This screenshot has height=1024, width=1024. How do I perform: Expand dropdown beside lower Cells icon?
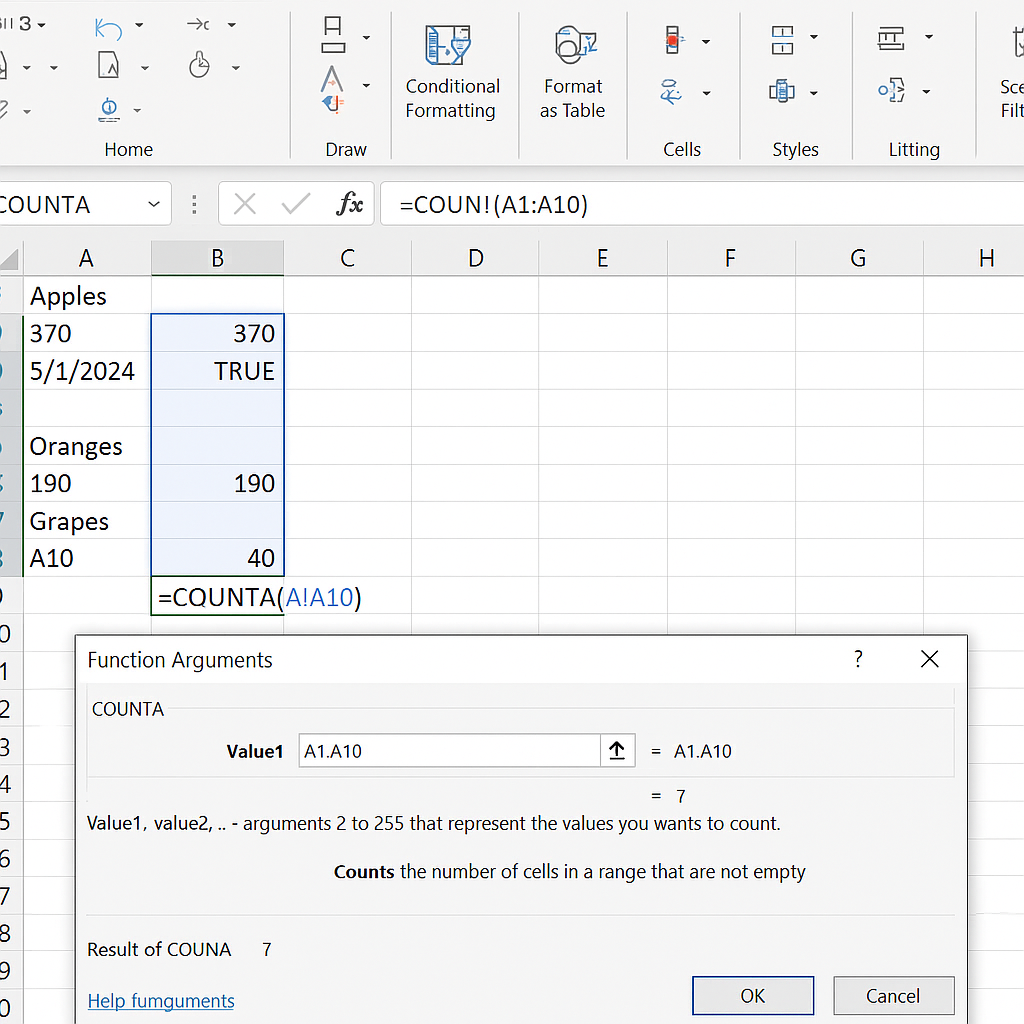pos(707,93)
